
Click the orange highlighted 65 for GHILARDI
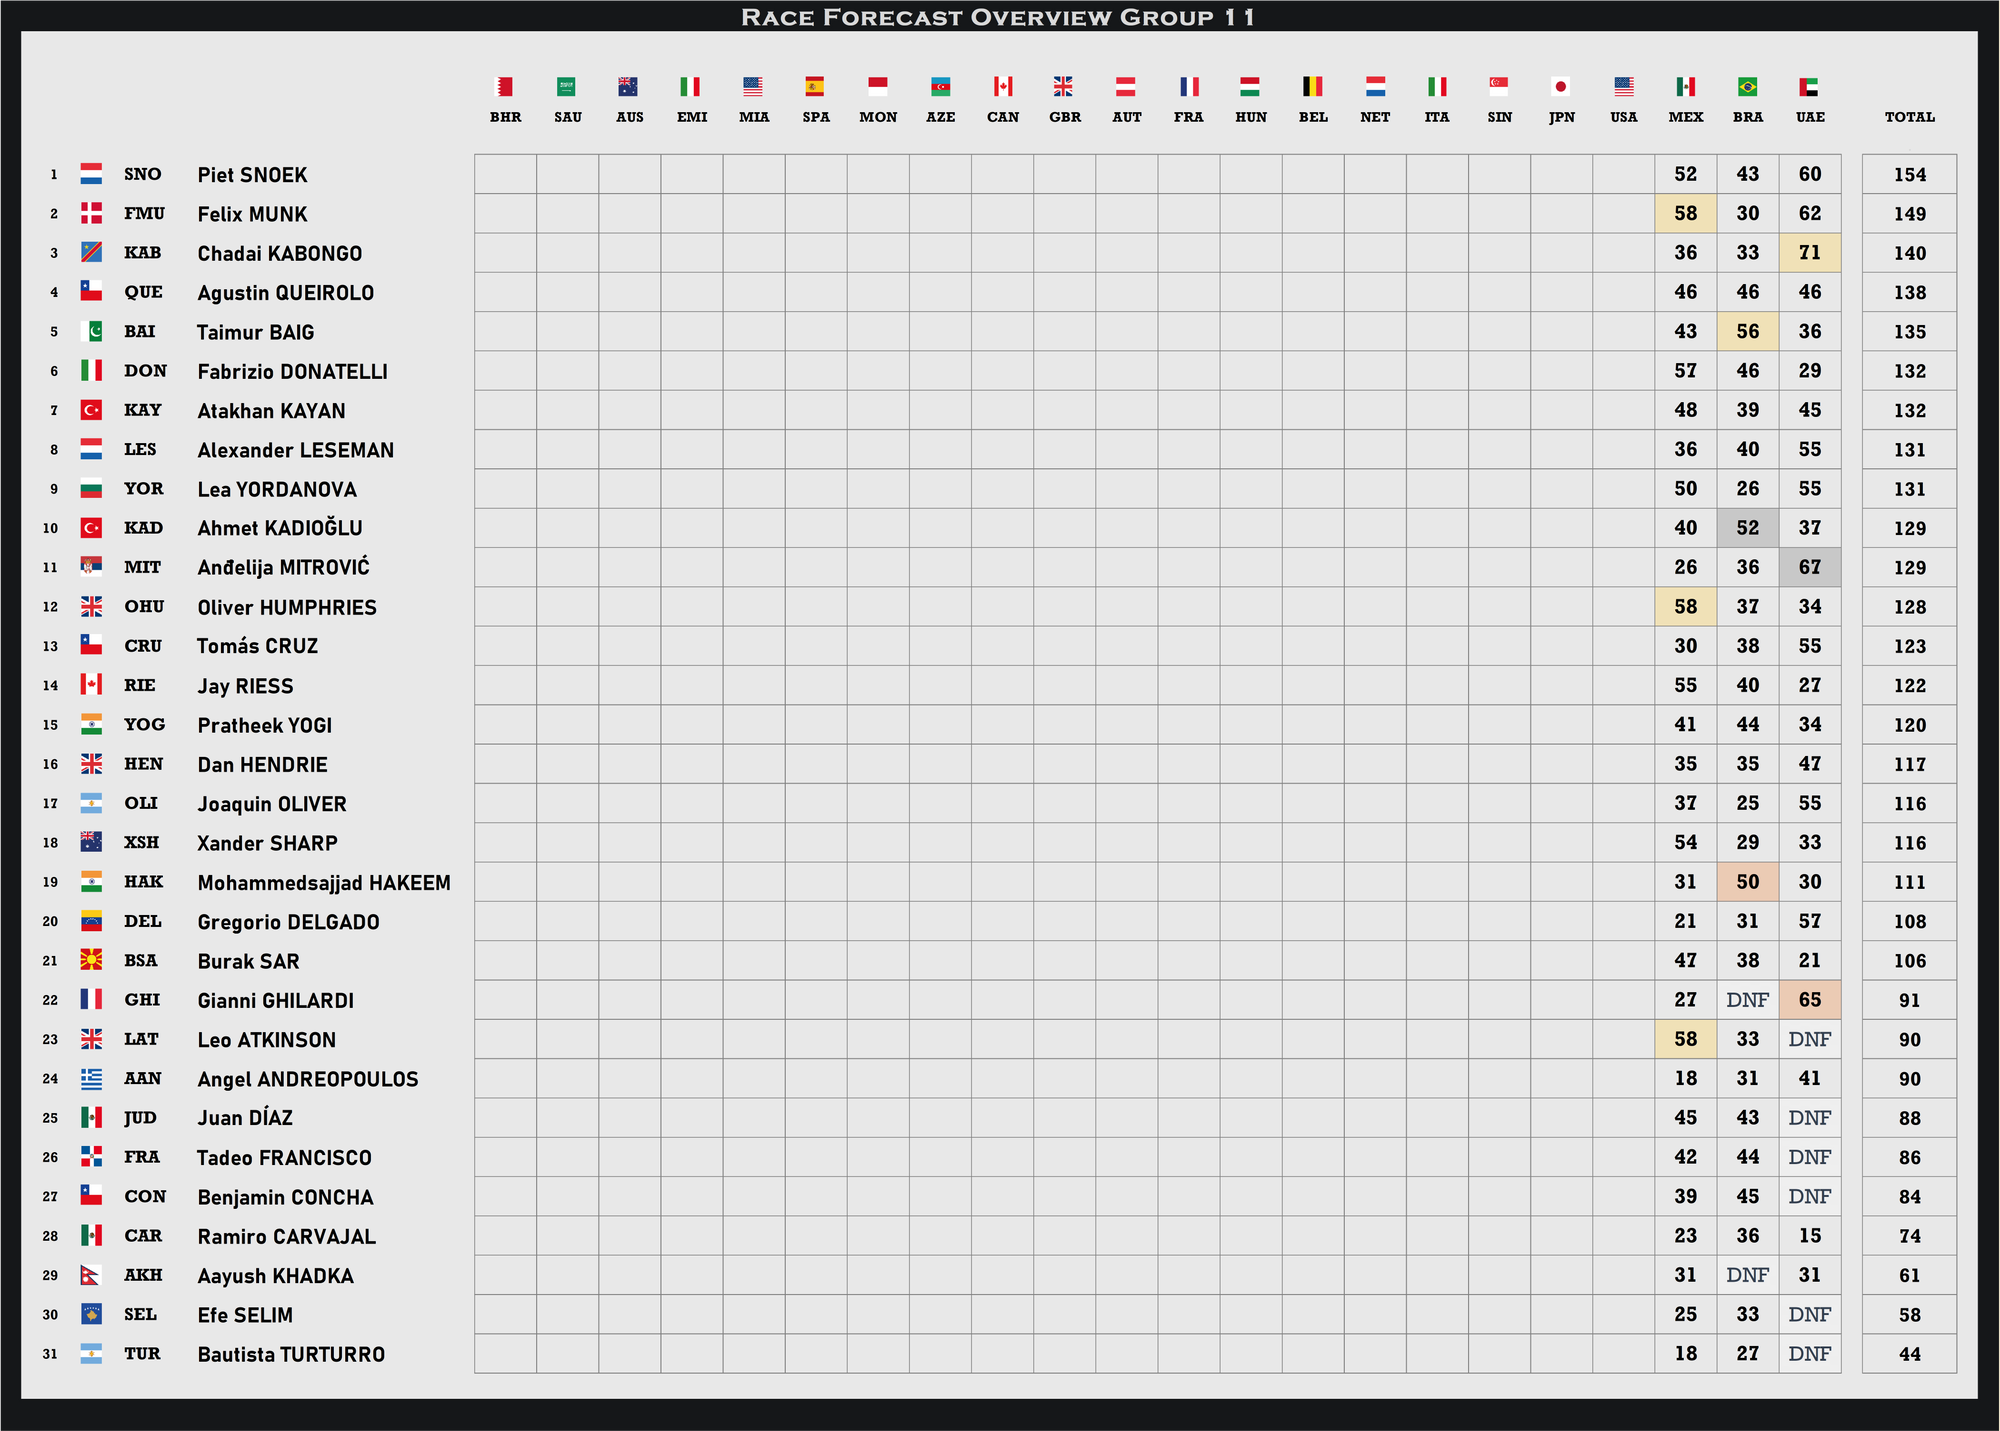point(1809,1000)
